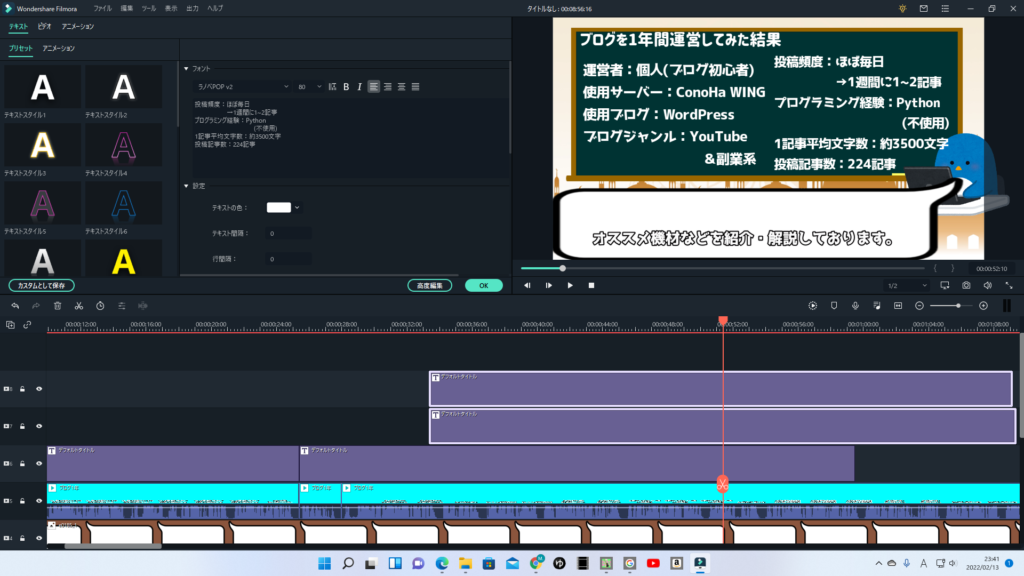
Task: Click the marker shield icon in timeline toolbar
Action: tap(834, 306)
